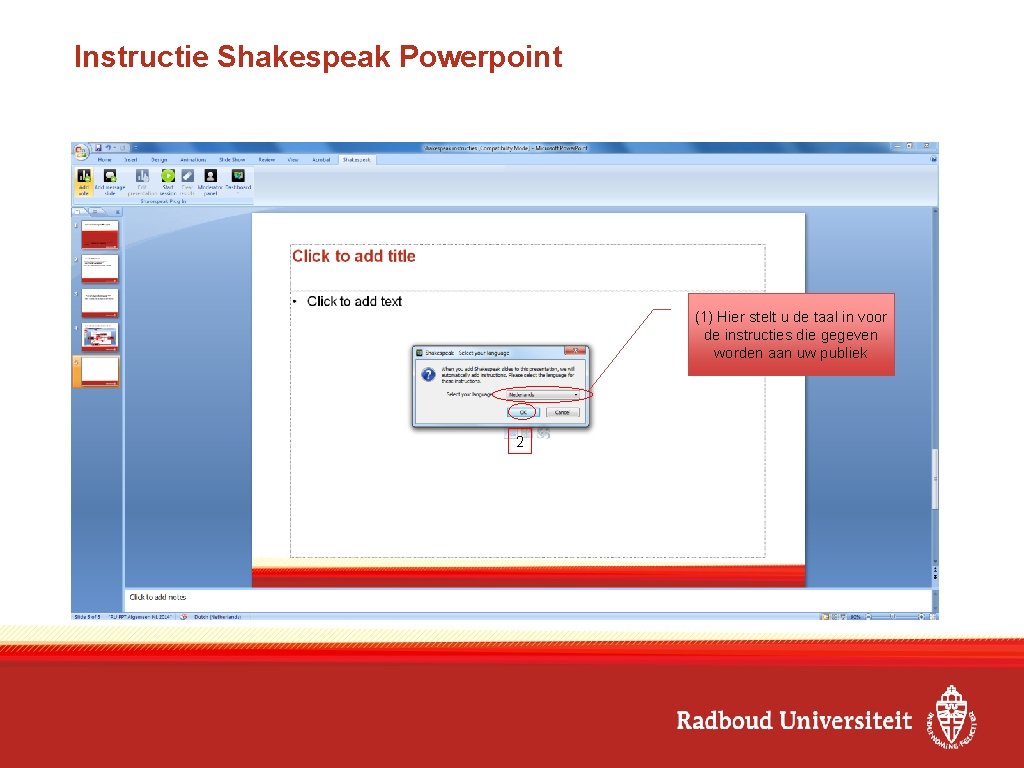Click OK in the language dialog
This screenshot has height=768, width=1024.
pyautogui.click(x=523, y=412)
